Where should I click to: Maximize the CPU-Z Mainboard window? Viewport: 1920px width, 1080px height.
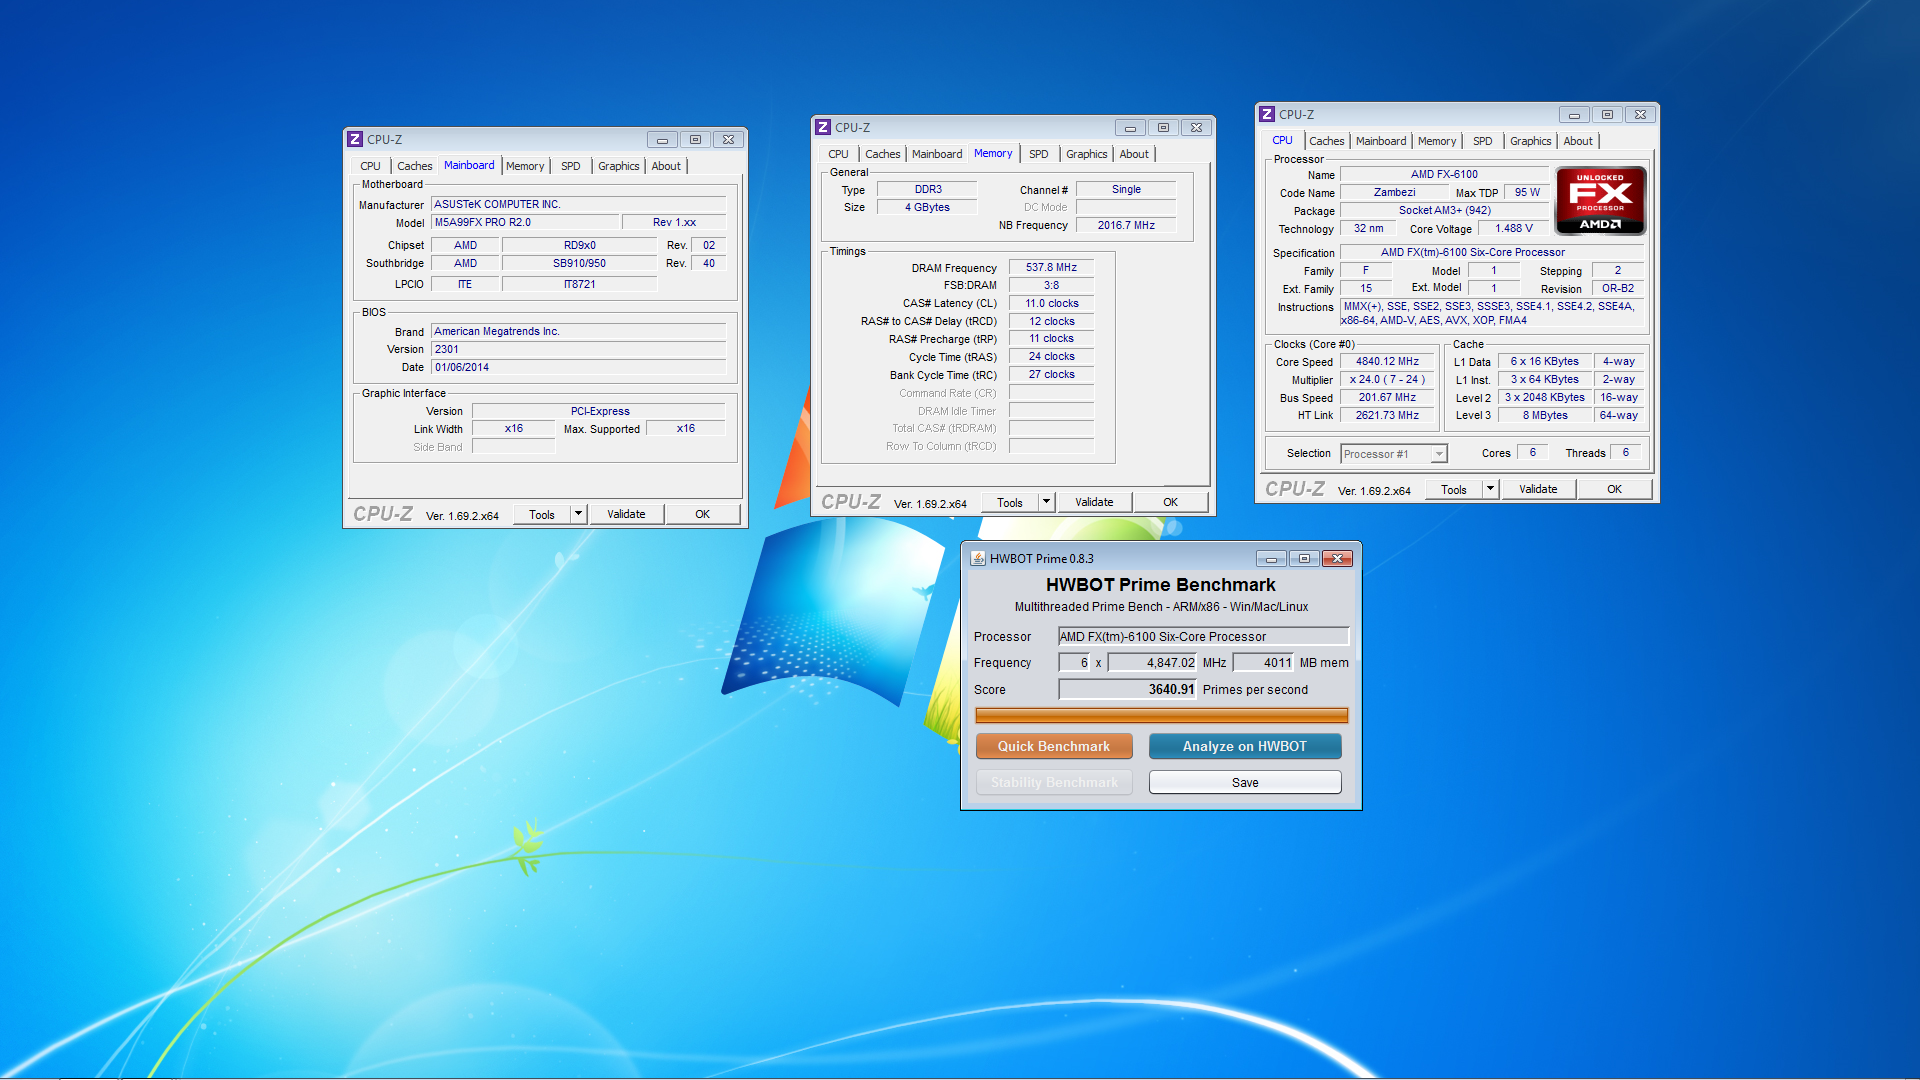pyautogui.click(x=695, y=140)
